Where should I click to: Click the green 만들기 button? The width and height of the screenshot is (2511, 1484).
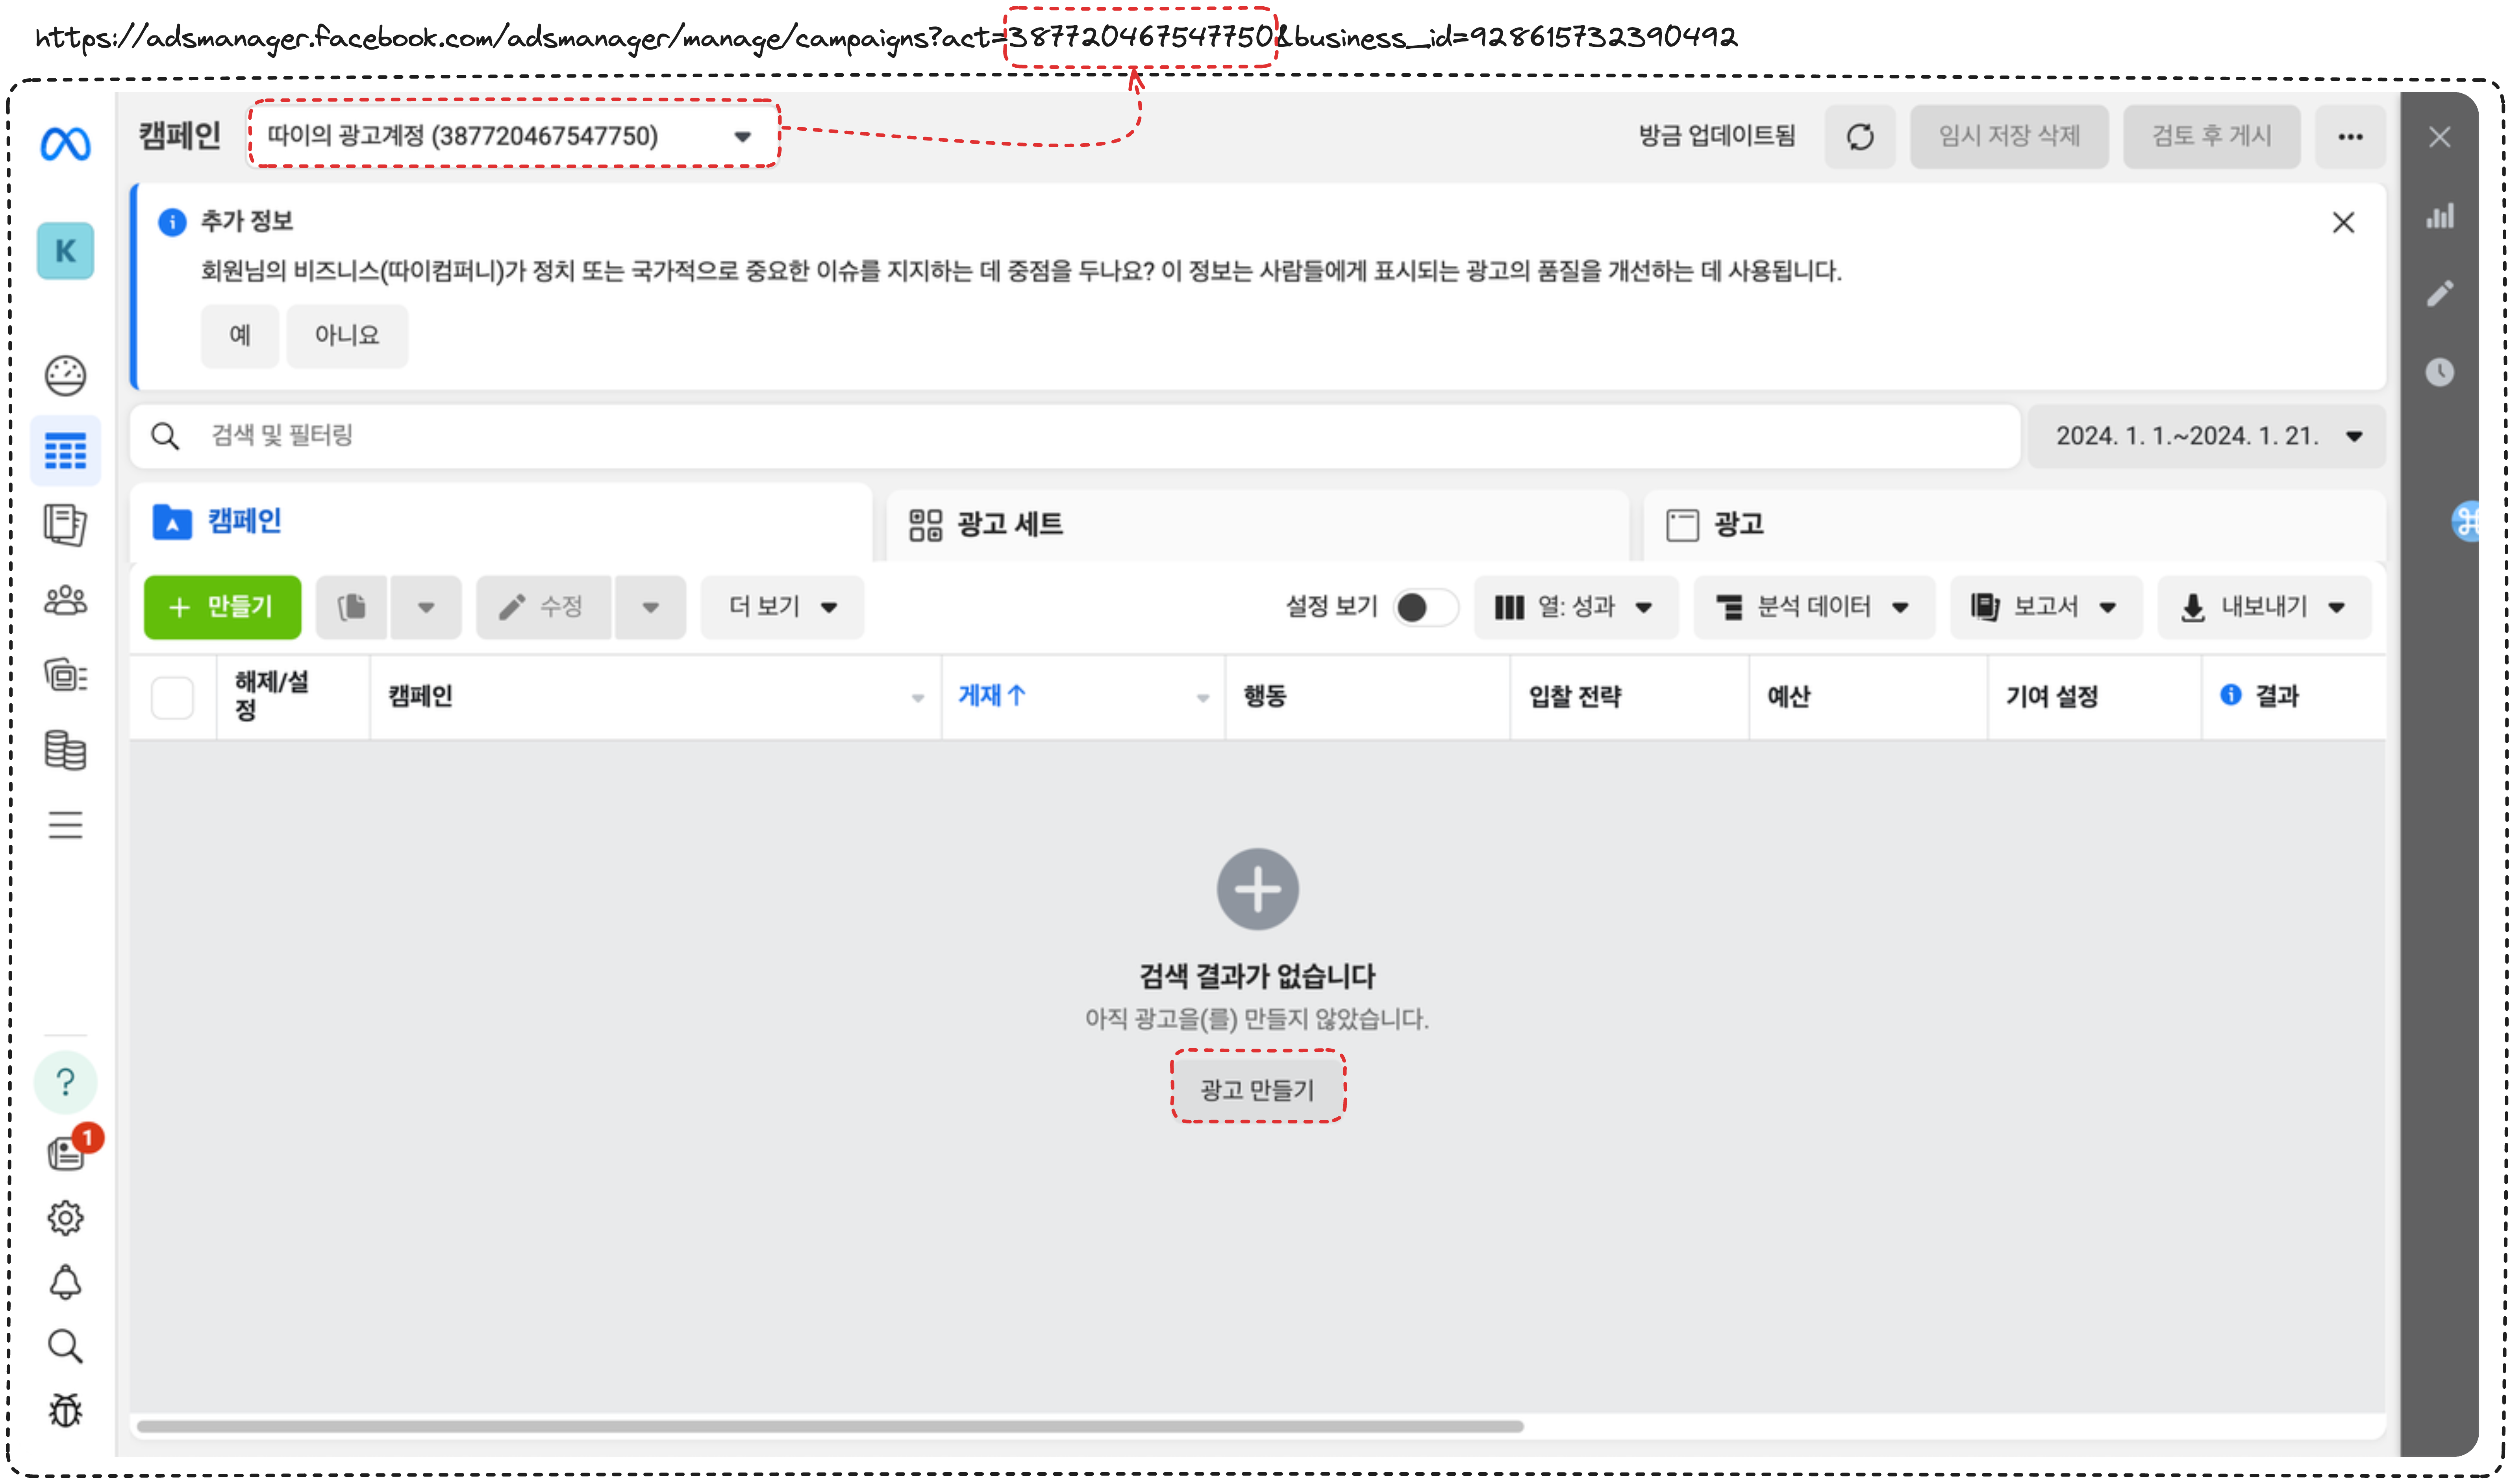pos(222,607)
